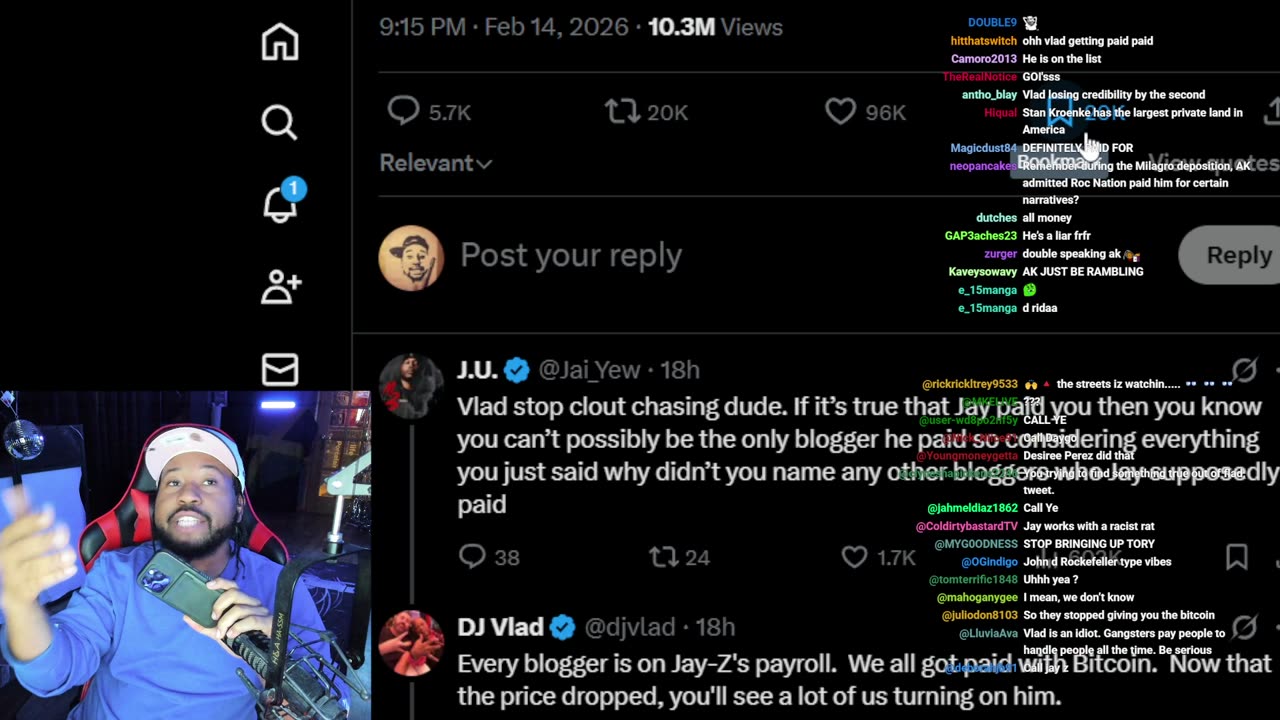The width and height of the screenshot is (1280, 720).
Task: Open the Grok icon on DJ Vlad's reply
Action: point(1244,627)
